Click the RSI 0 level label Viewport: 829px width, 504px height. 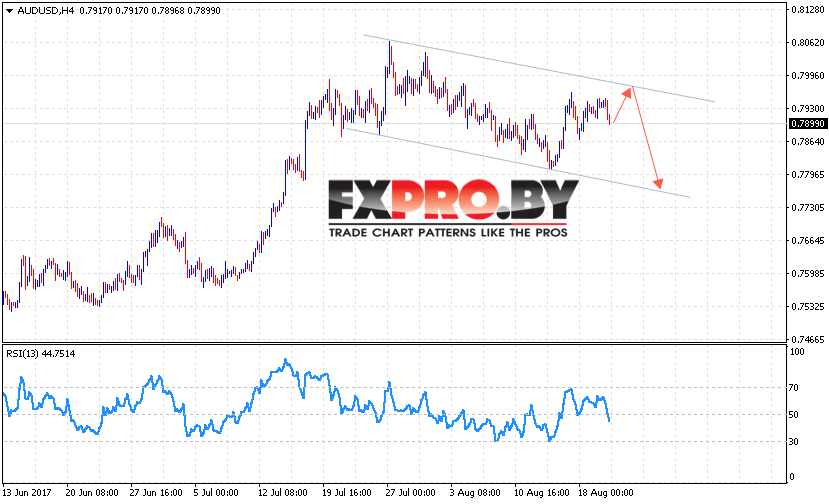[791, 476]
